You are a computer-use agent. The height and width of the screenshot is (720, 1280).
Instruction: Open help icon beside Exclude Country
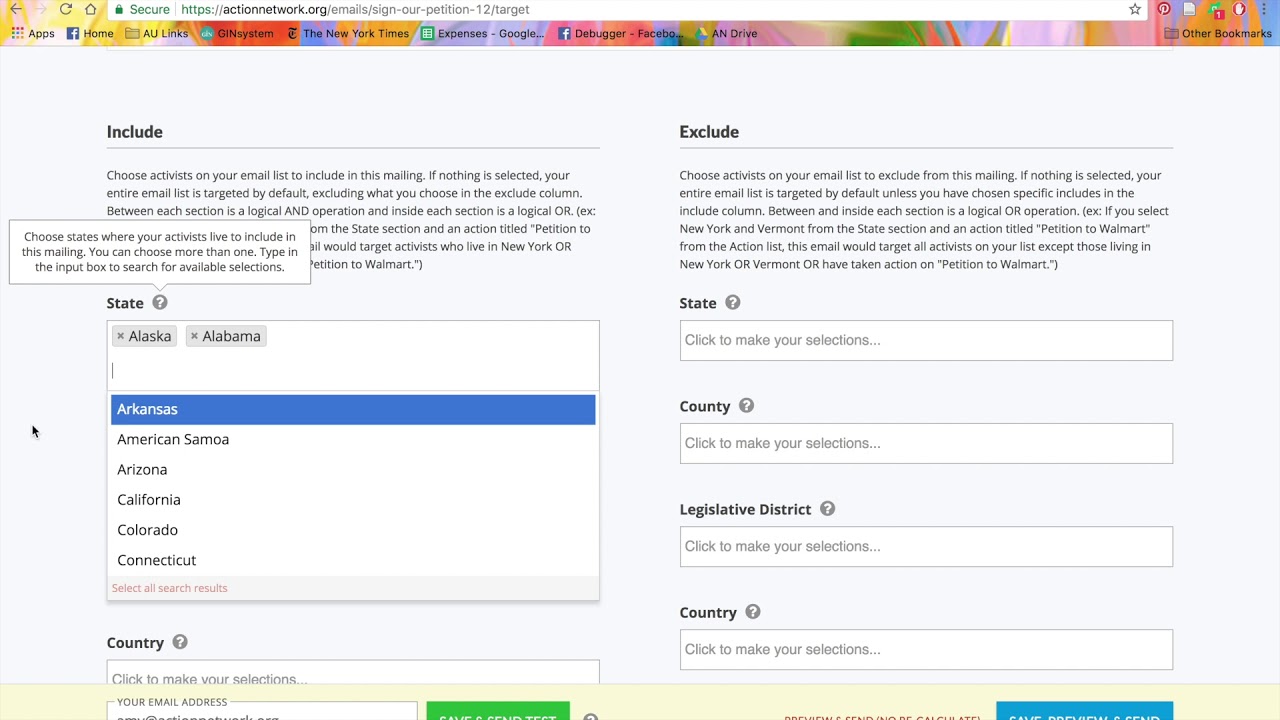pos(752,611)
